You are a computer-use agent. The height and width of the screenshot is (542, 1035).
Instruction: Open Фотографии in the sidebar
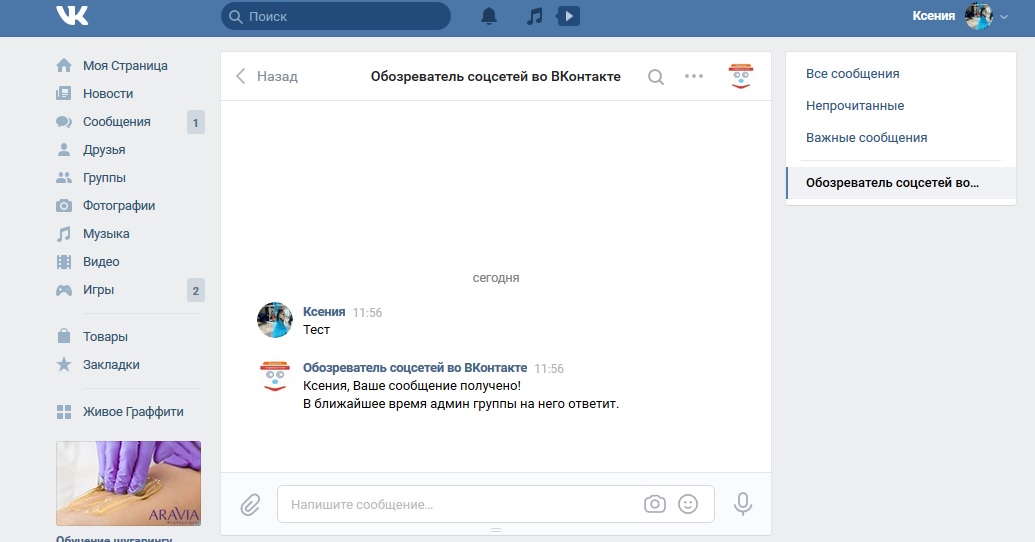tap(119, 205)
